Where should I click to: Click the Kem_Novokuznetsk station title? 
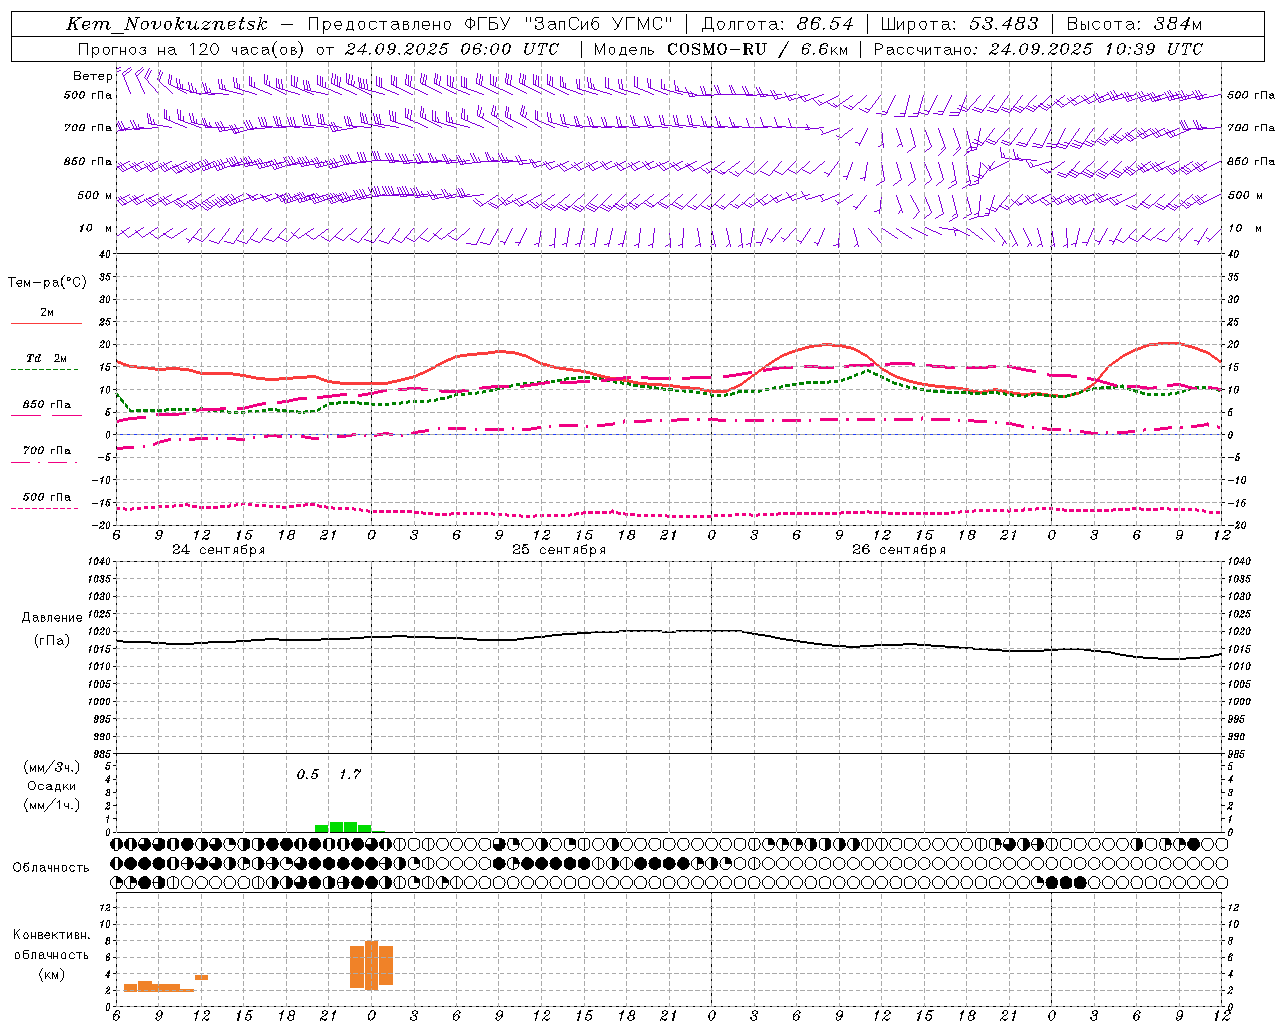[167, 24]
